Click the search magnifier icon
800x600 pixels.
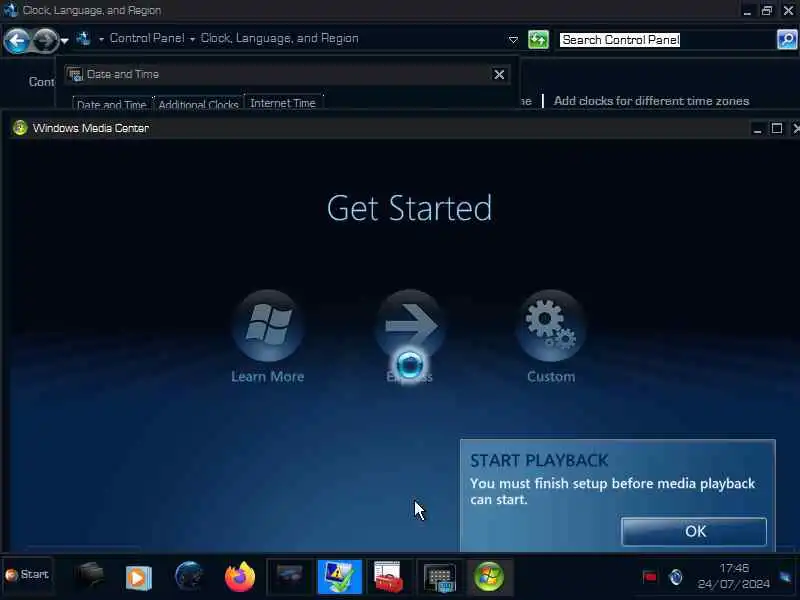tap(787, 39)
